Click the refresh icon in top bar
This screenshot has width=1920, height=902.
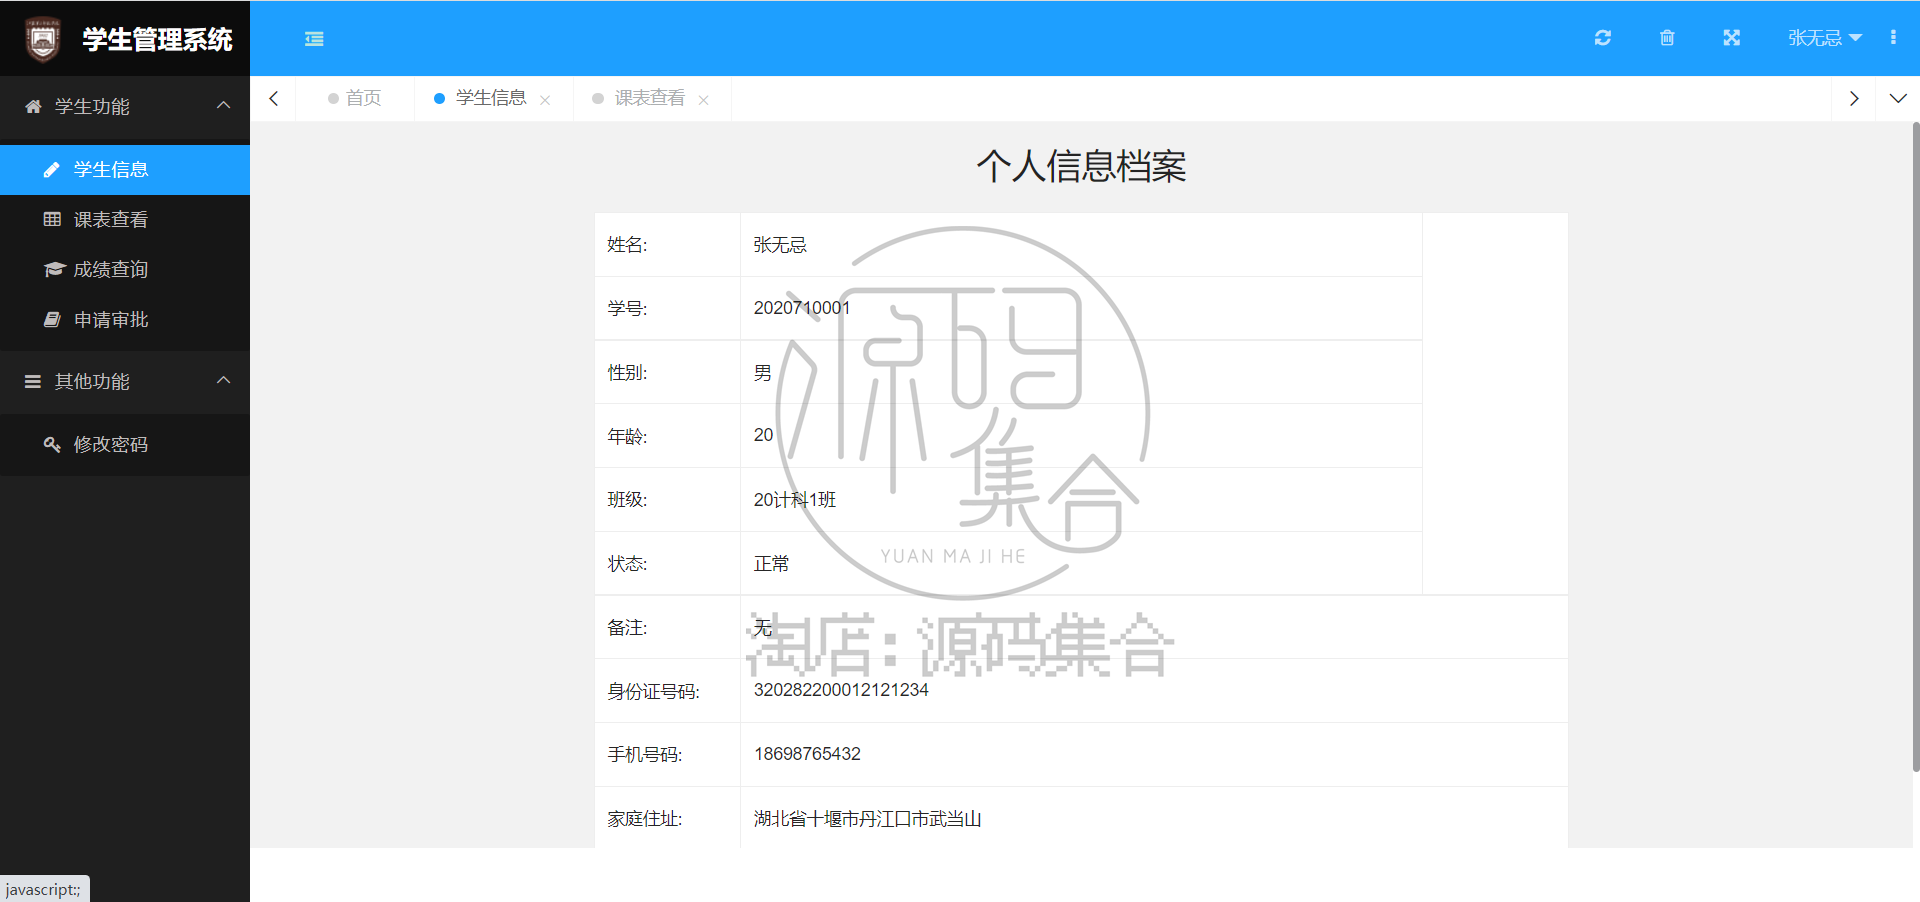pos(1603,38)
